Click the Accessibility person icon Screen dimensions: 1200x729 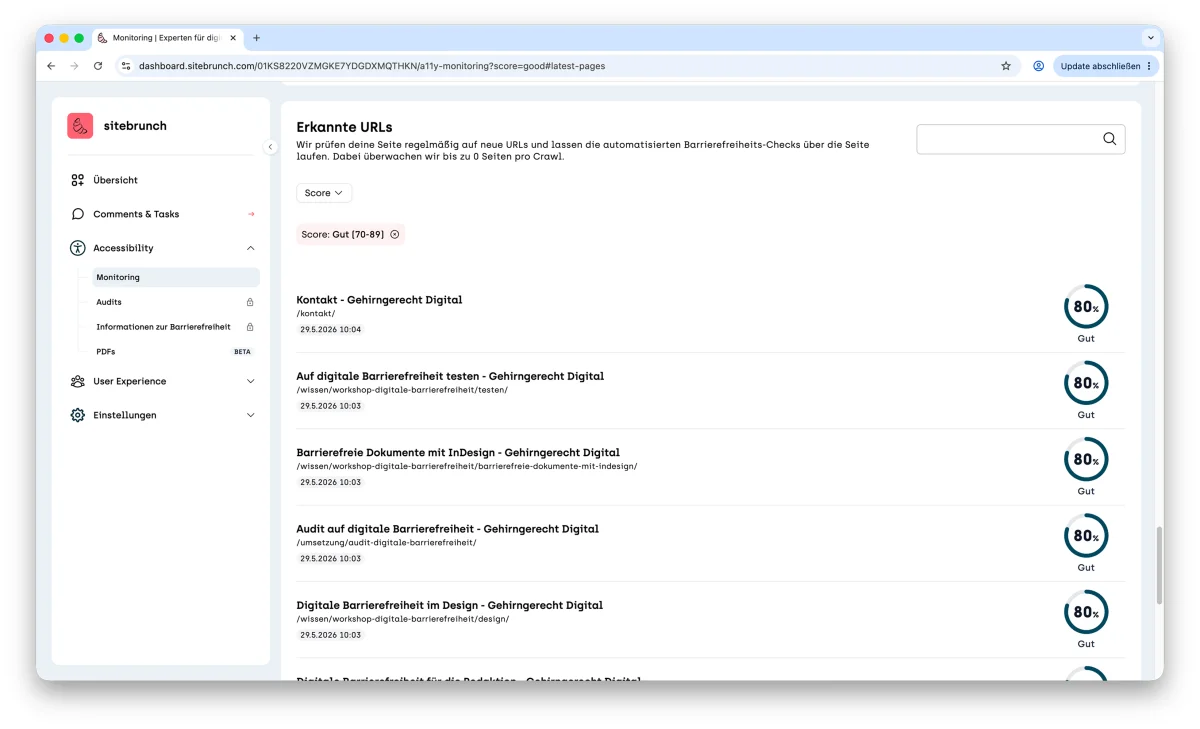[78, 248]
